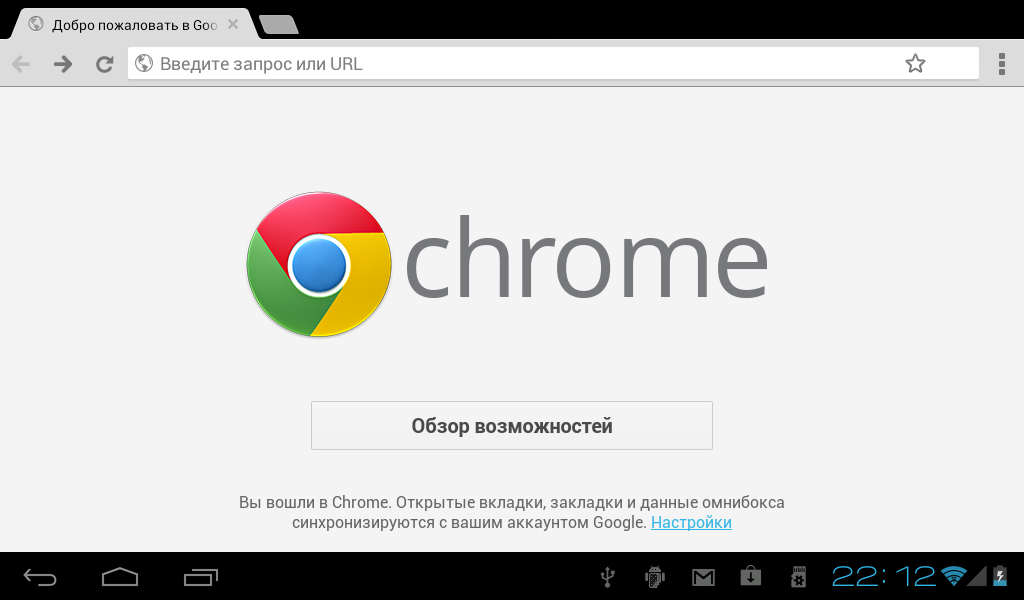
Task: Tap Android home navigation button
Action: (120, 577)
